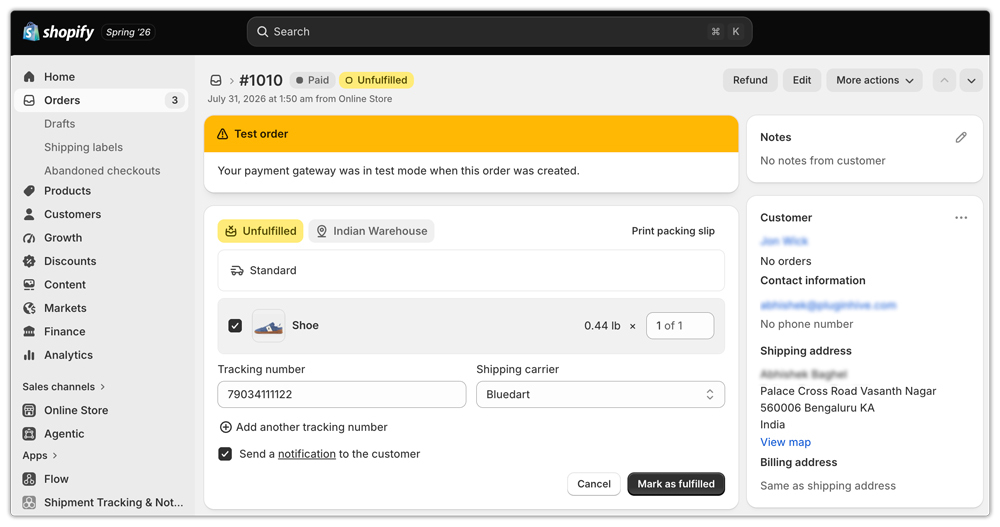The height and width of the screenshot is (527, 1000).
Task: Go to previous order with up arrow
Action: (x=945, y=80)
